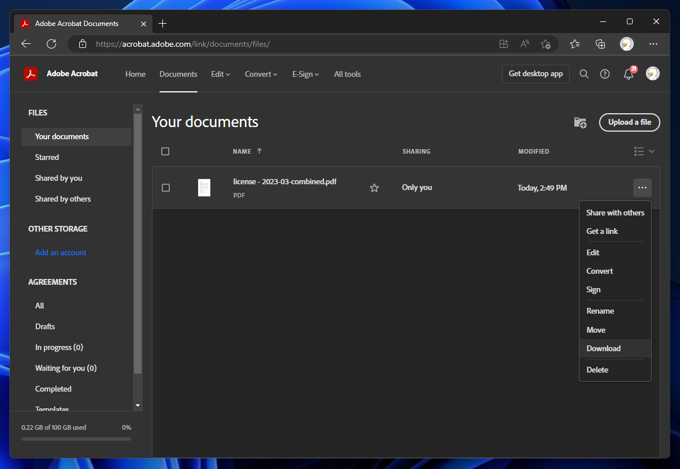Click the new folder icon
Screen dimensions: 680x469
(580, 122)
